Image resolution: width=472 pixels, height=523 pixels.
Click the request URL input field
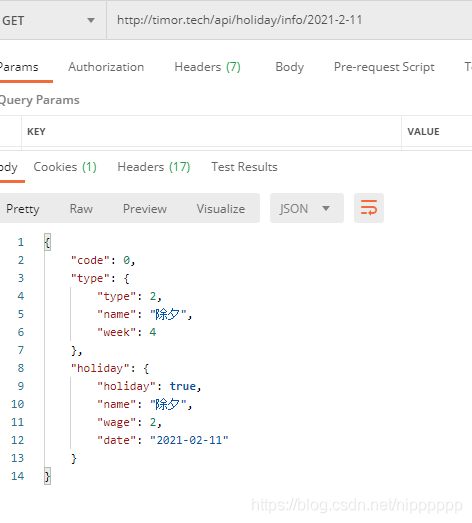(x=289, y=20)
